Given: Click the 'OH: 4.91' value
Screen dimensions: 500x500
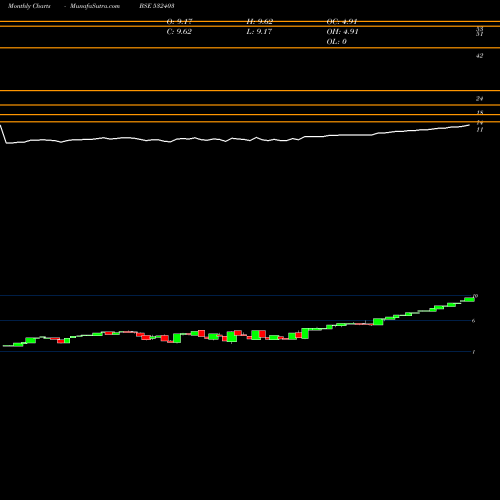Looking at the screenshot, I should 342,32.
